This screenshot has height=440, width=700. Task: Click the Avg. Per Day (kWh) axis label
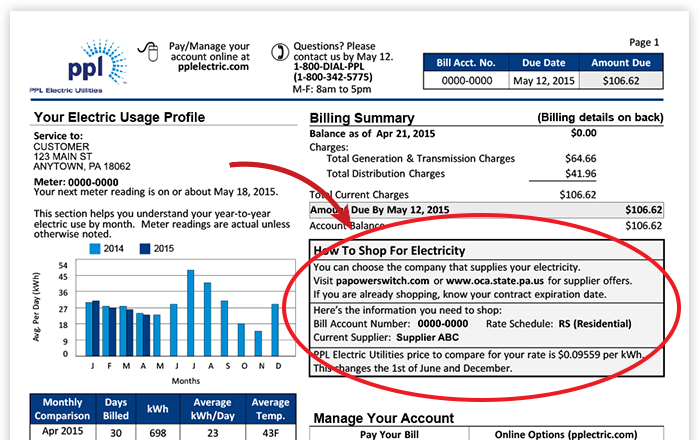pos(36,307)
